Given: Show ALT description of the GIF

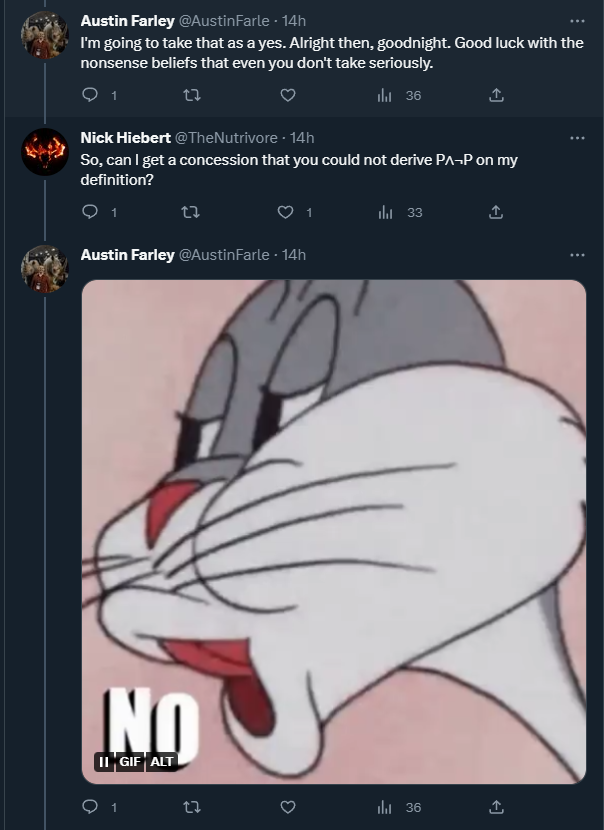Looking at the screenshot, I should [x=162, y=761].
